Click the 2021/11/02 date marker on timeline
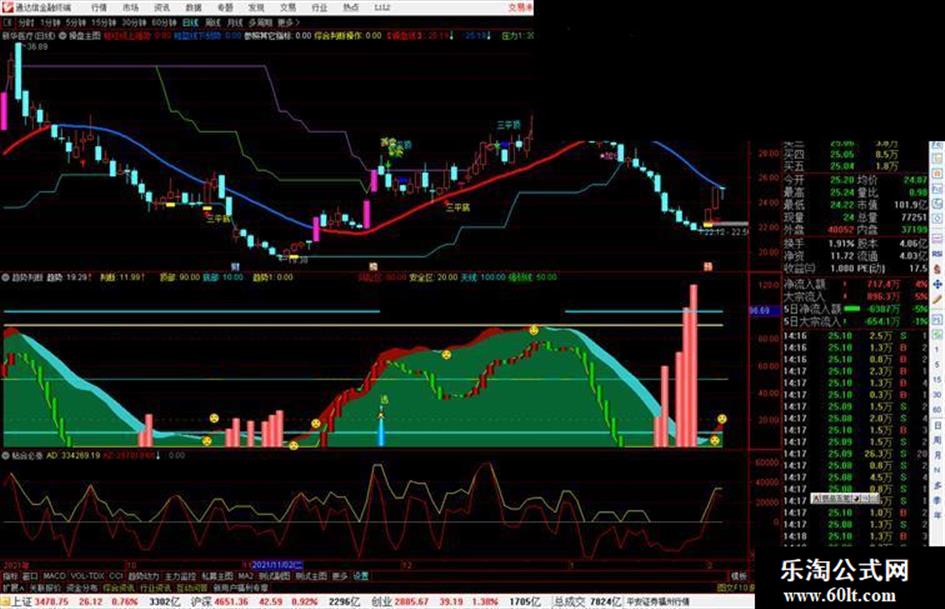945x609 pixels. coord(277,566)
